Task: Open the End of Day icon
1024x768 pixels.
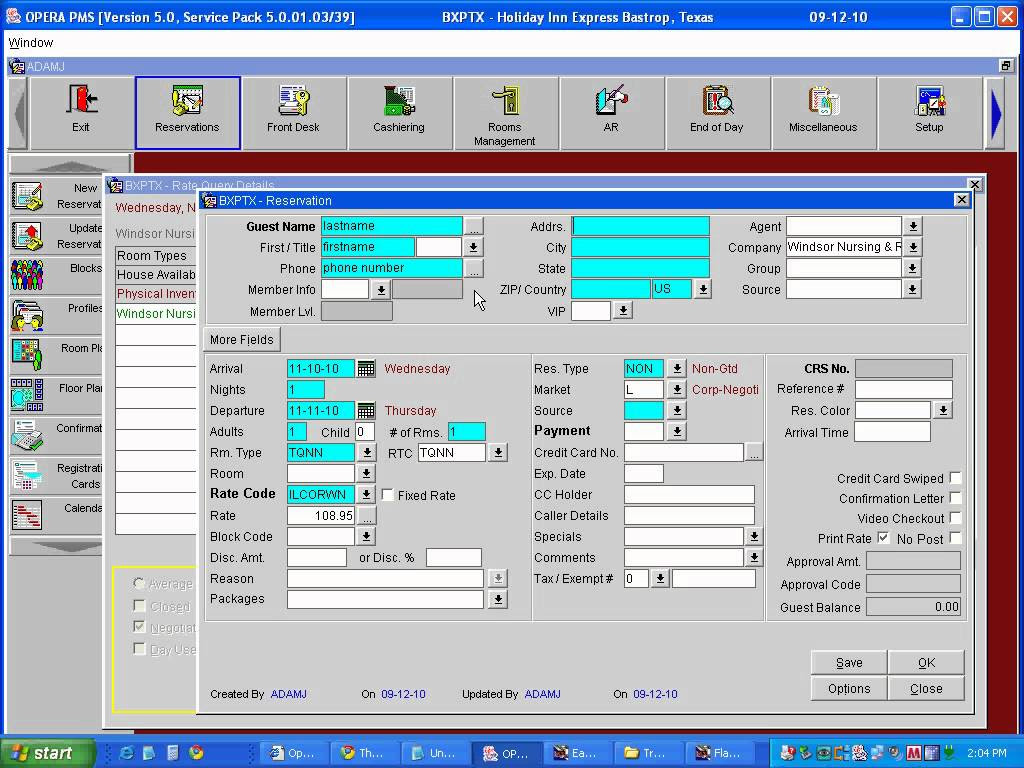Action: point(717,113)
